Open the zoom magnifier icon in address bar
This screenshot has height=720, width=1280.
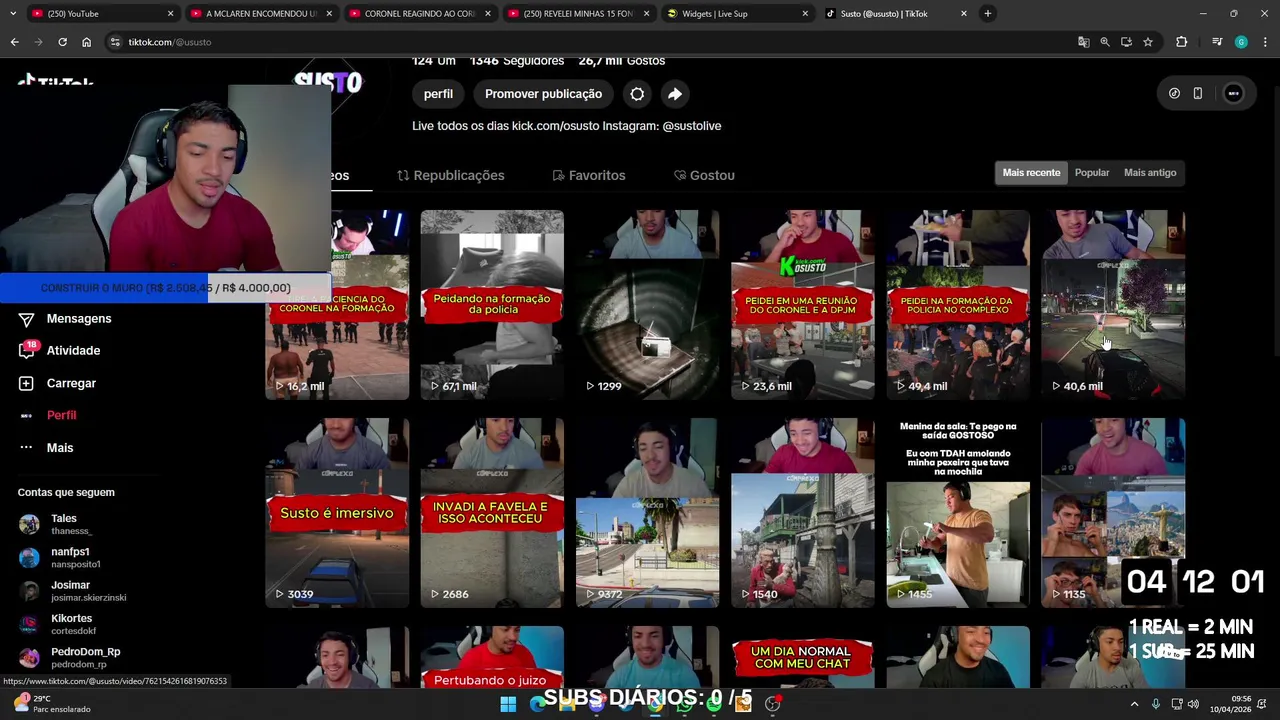point(1105,42)
